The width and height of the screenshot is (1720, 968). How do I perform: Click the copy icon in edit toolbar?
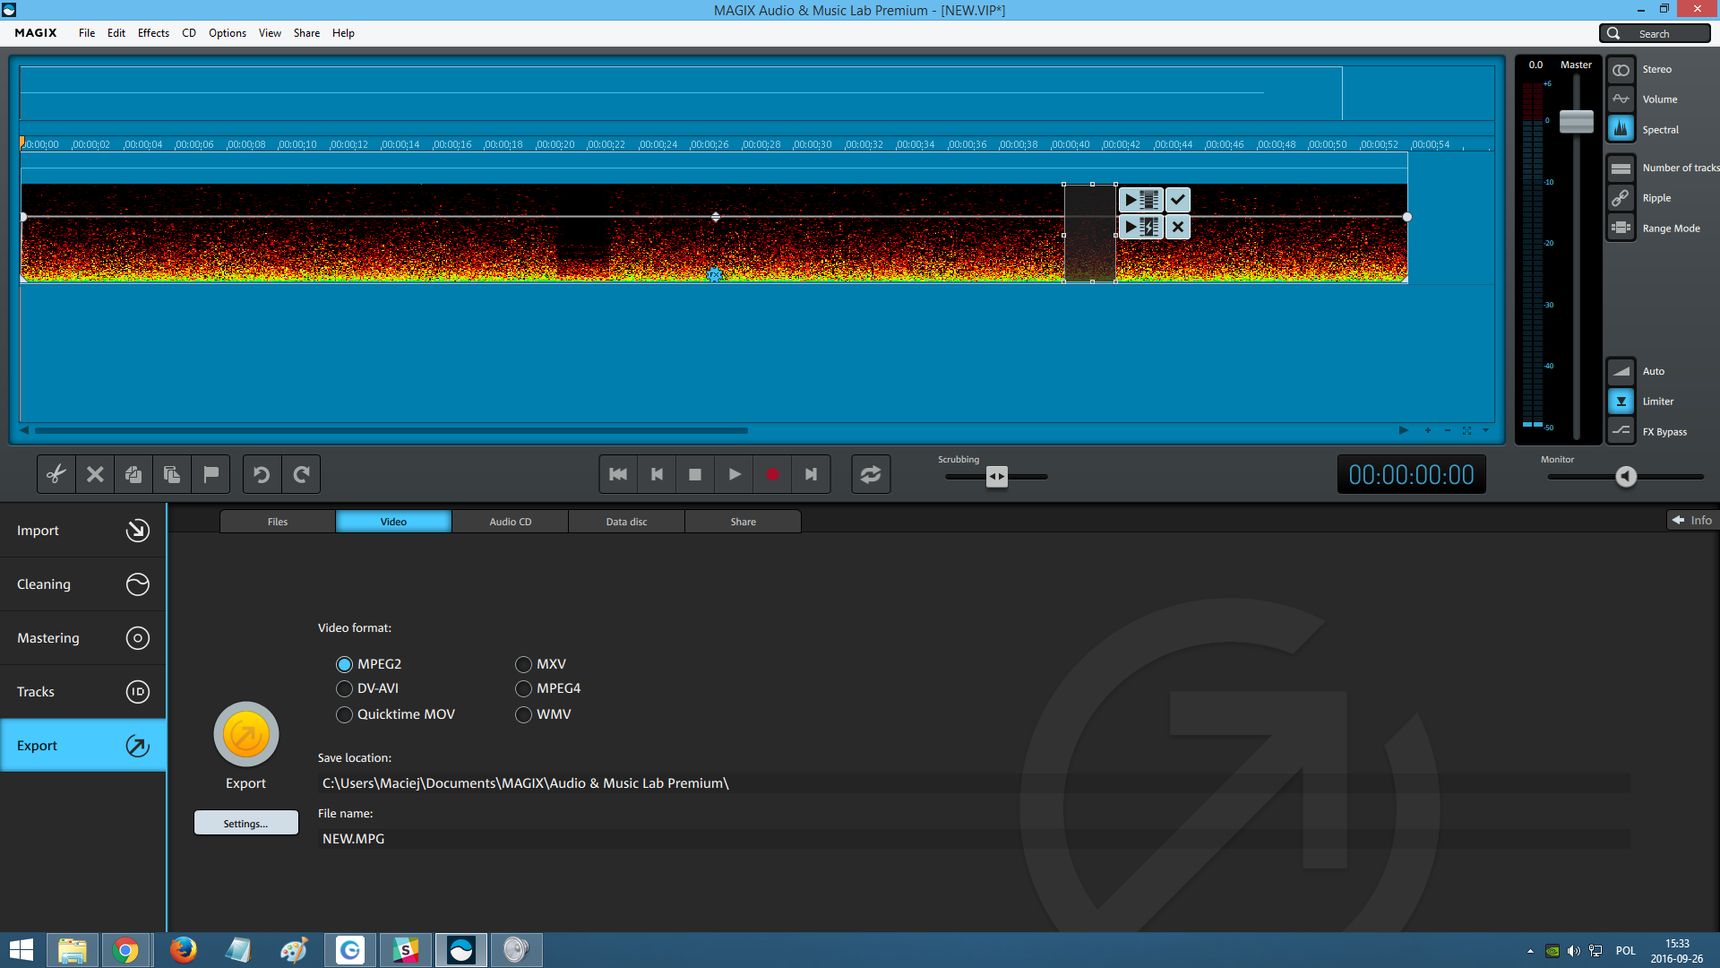pyautogui.click(x=133, y=474)
